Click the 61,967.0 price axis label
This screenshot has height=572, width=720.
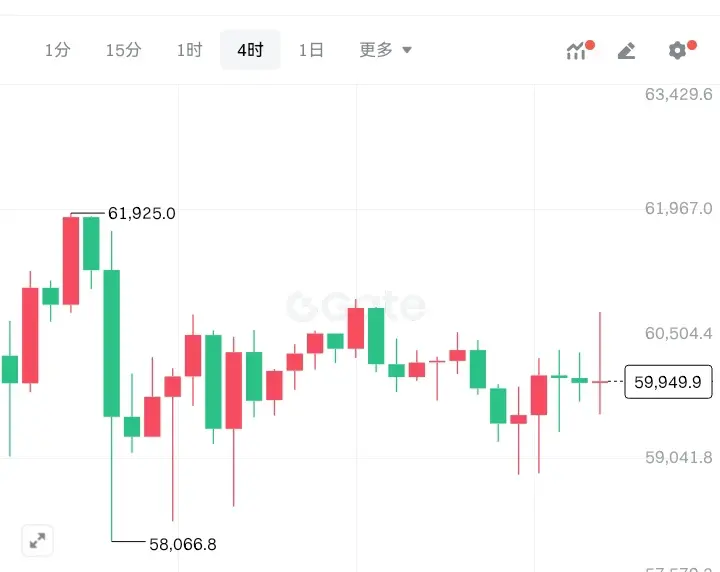click(678, 209)
